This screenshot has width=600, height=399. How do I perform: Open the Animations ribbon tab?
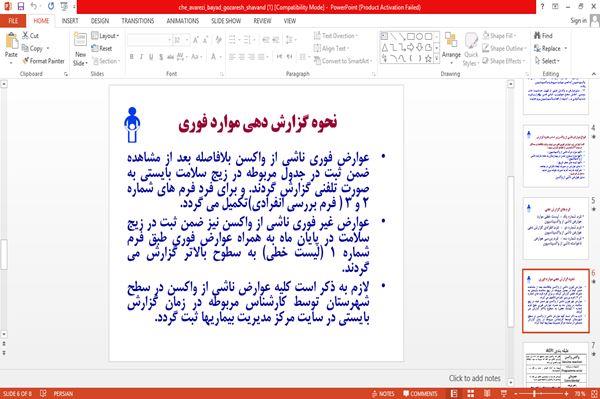coord(183,21)
